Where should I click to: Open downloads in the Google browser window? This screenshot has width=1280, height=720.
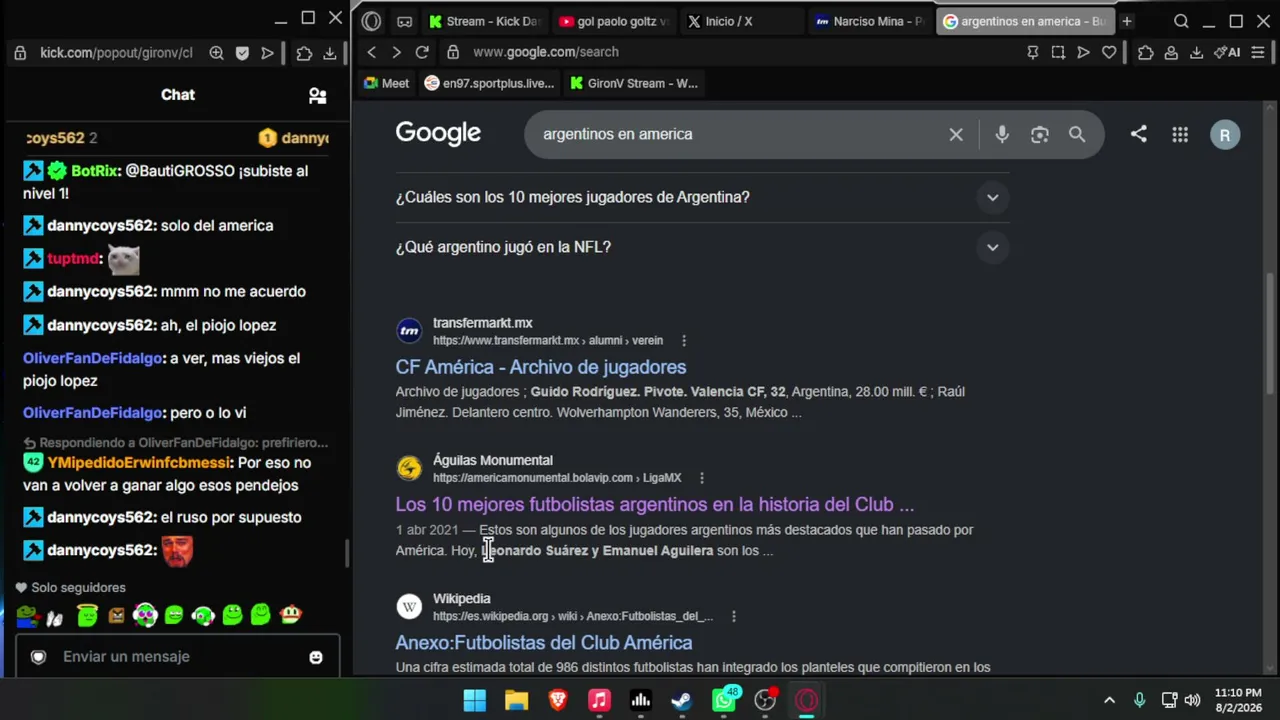[1196, 52]
